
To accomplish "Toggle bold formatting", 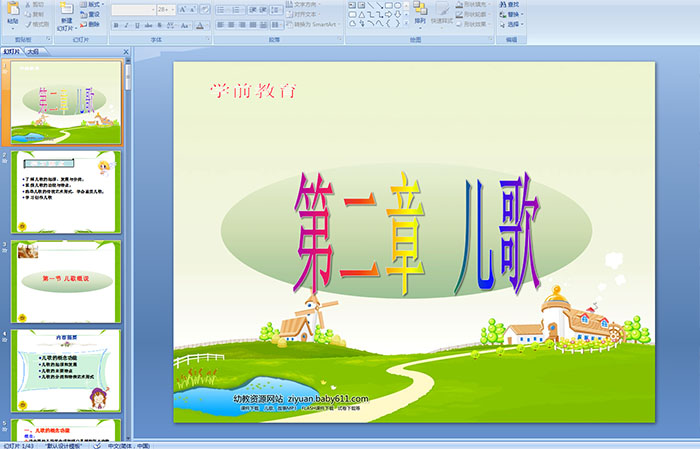I will [x=116, y=25].
